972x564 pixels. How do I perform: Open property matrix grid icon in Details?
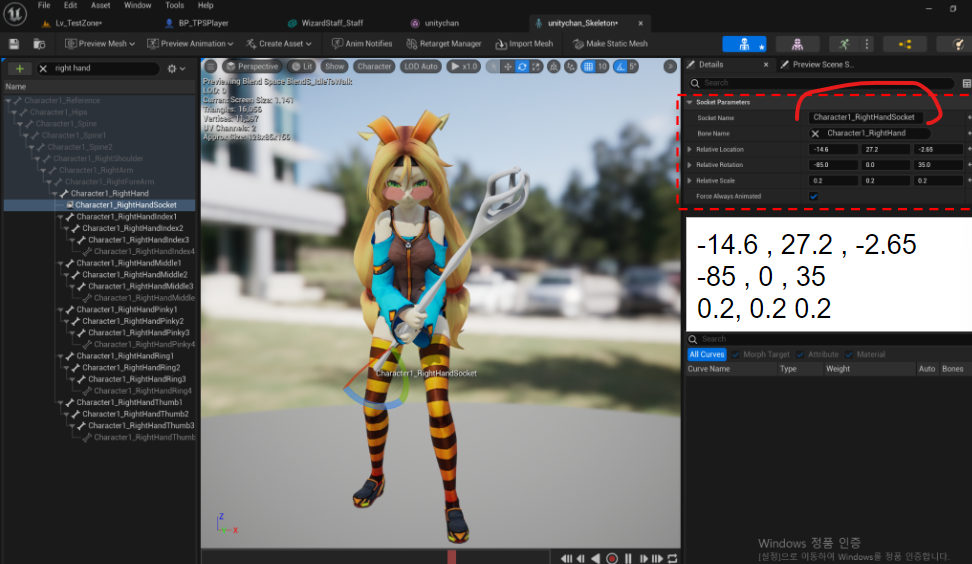coord(966,83)
